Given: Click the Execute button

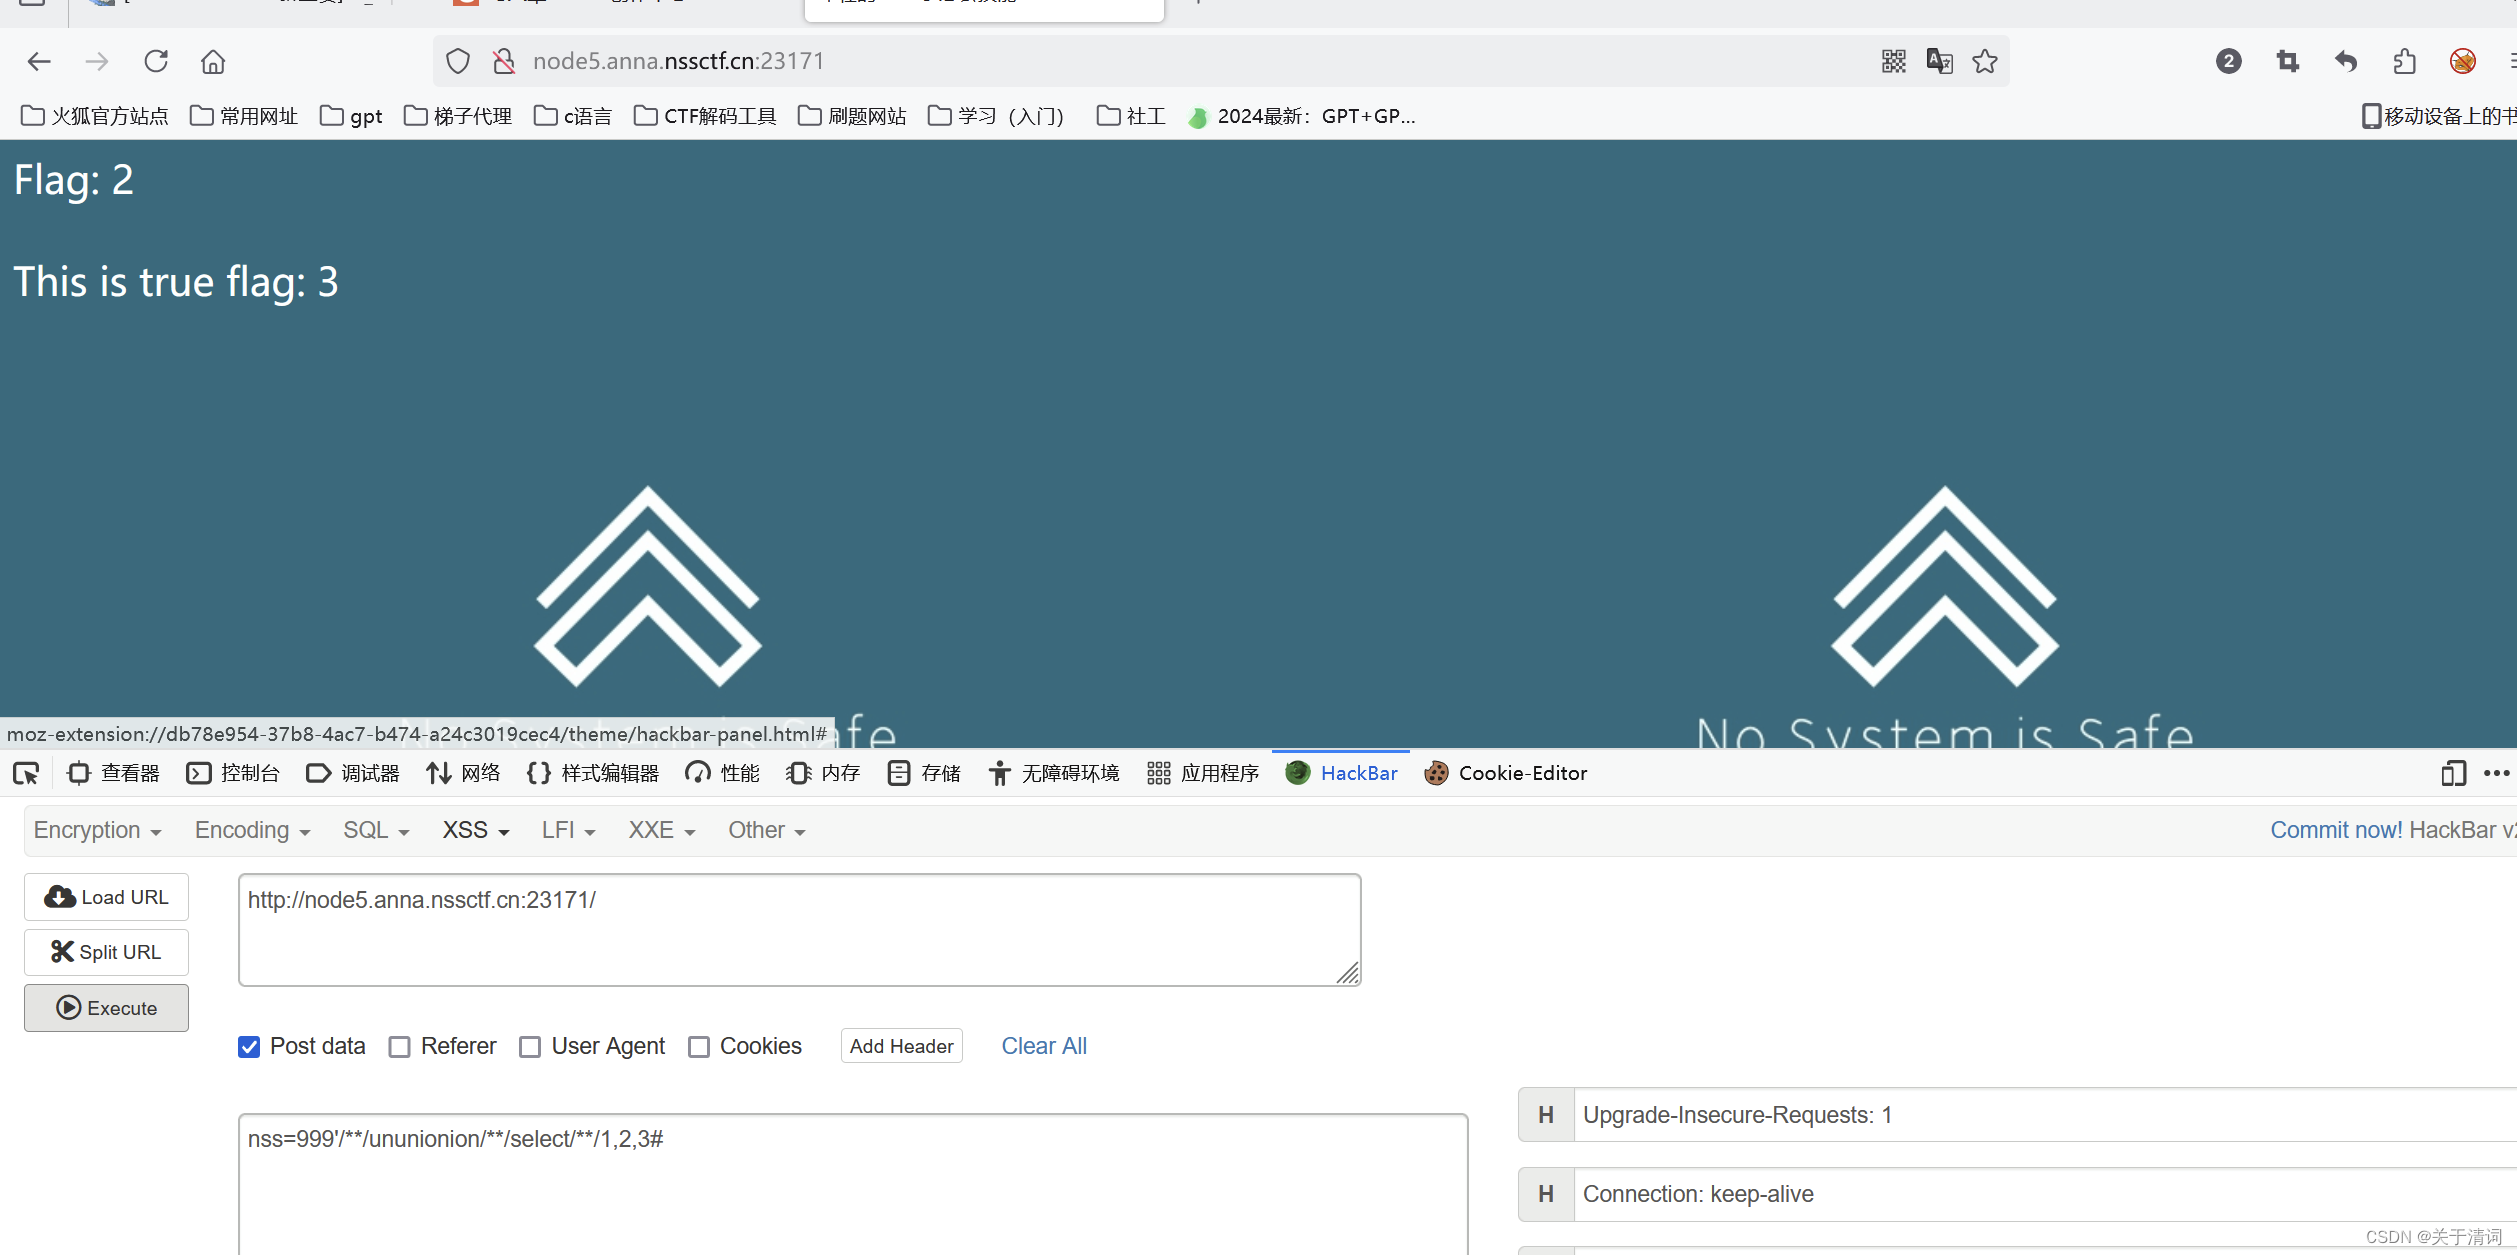Looking at the screenshot, I should (107, 1008).
